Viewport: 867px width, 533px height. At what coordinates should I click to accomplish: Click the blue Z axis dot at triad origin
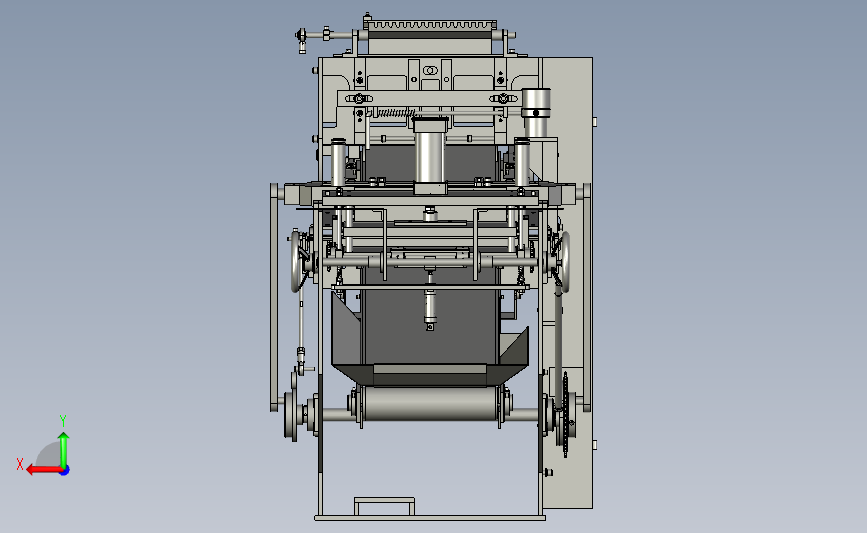pyautogui.click(x=65, y=471)
